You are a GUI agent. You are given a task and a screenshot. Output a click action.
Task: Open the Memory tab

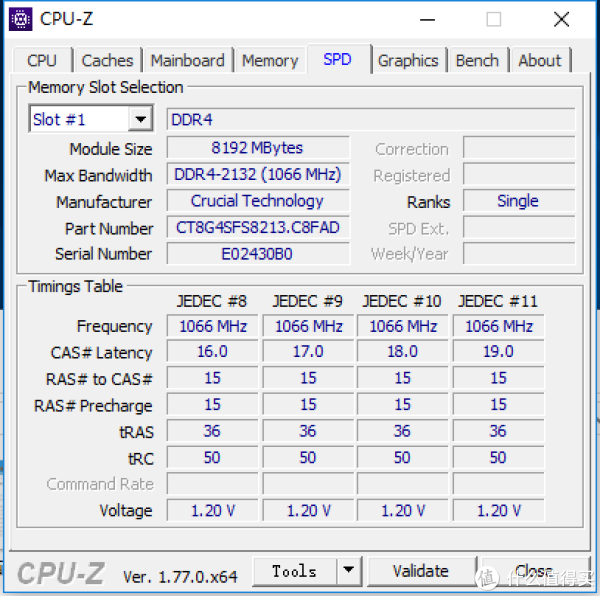(270, 60)
